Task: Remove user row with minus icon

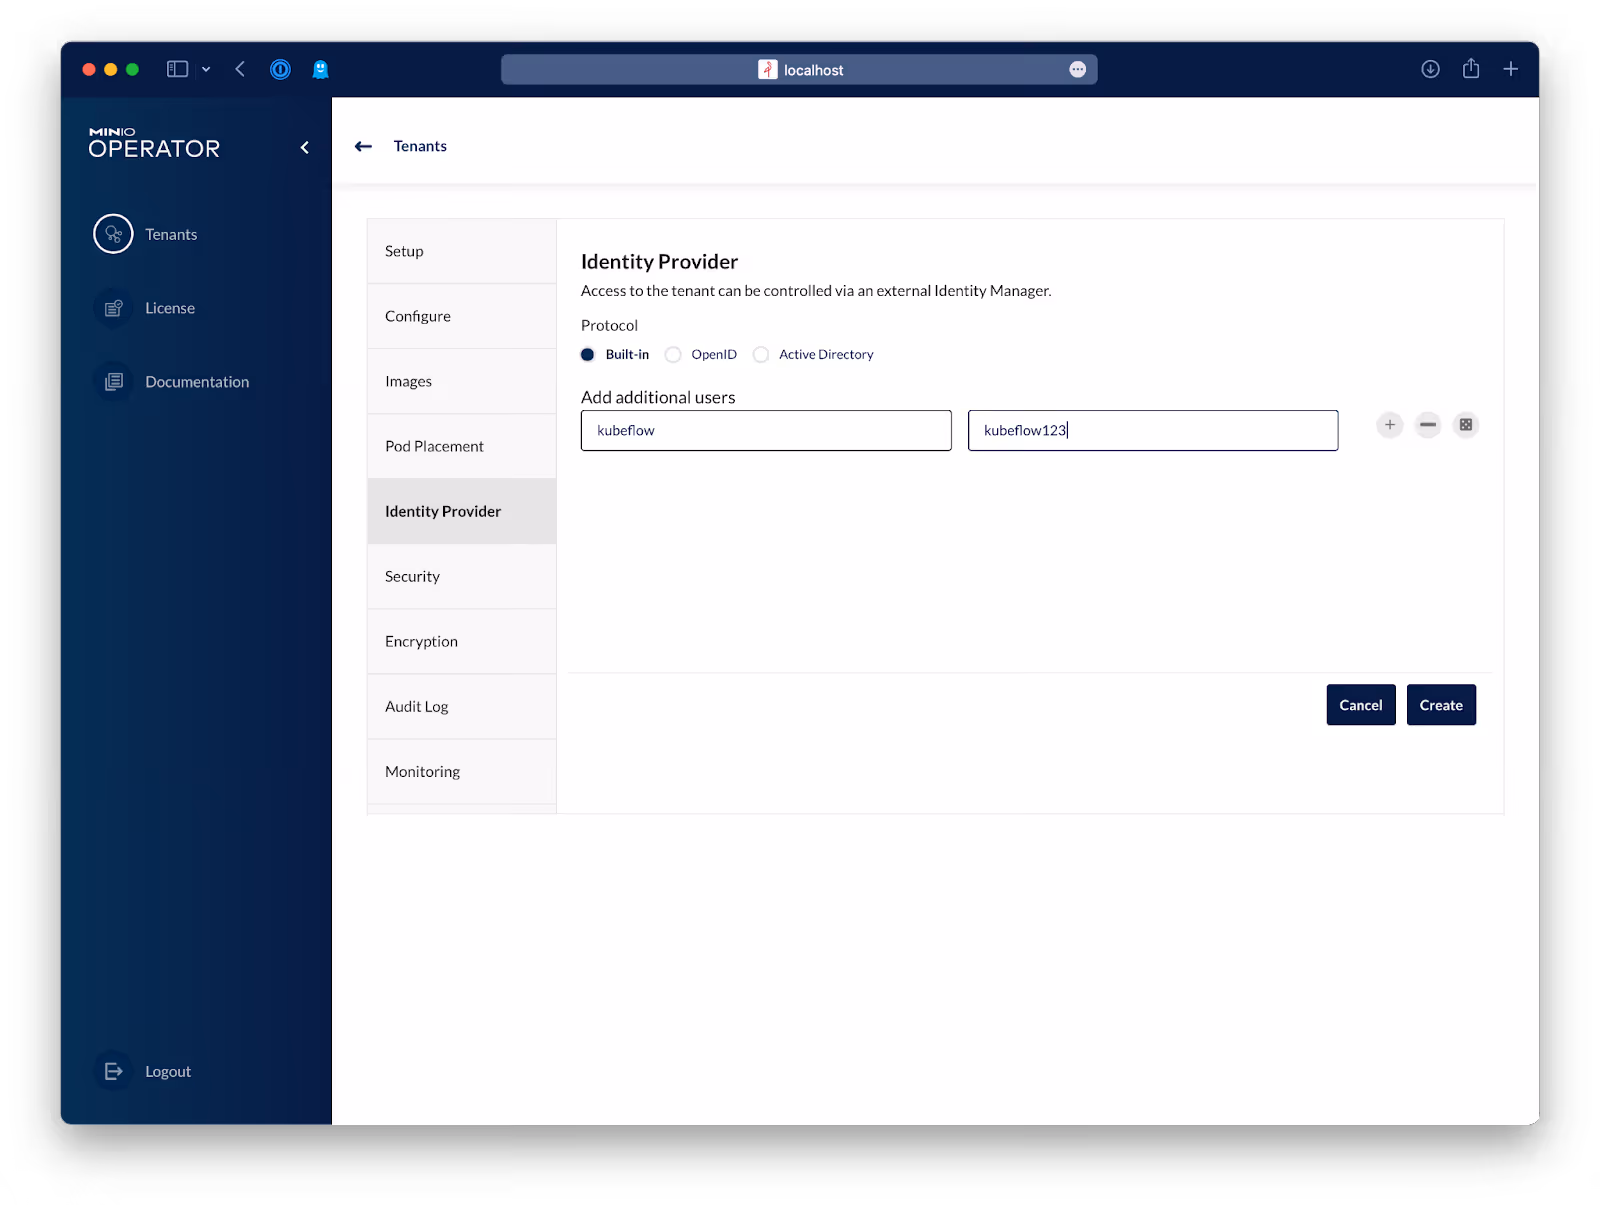Action: coord(1428,425)
